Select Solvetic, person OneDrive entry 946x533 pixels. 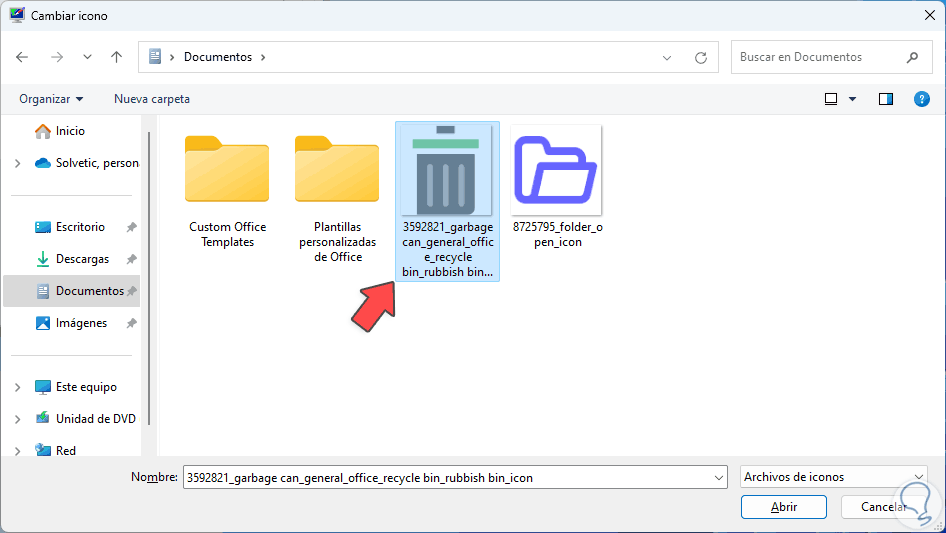86,163
